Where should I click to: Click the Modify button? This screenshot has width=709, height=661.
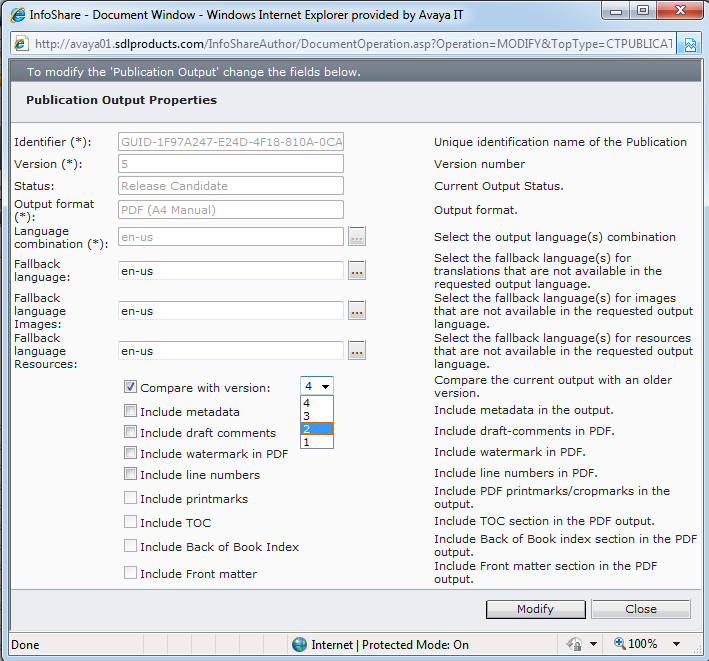click(x=535, y=609)
